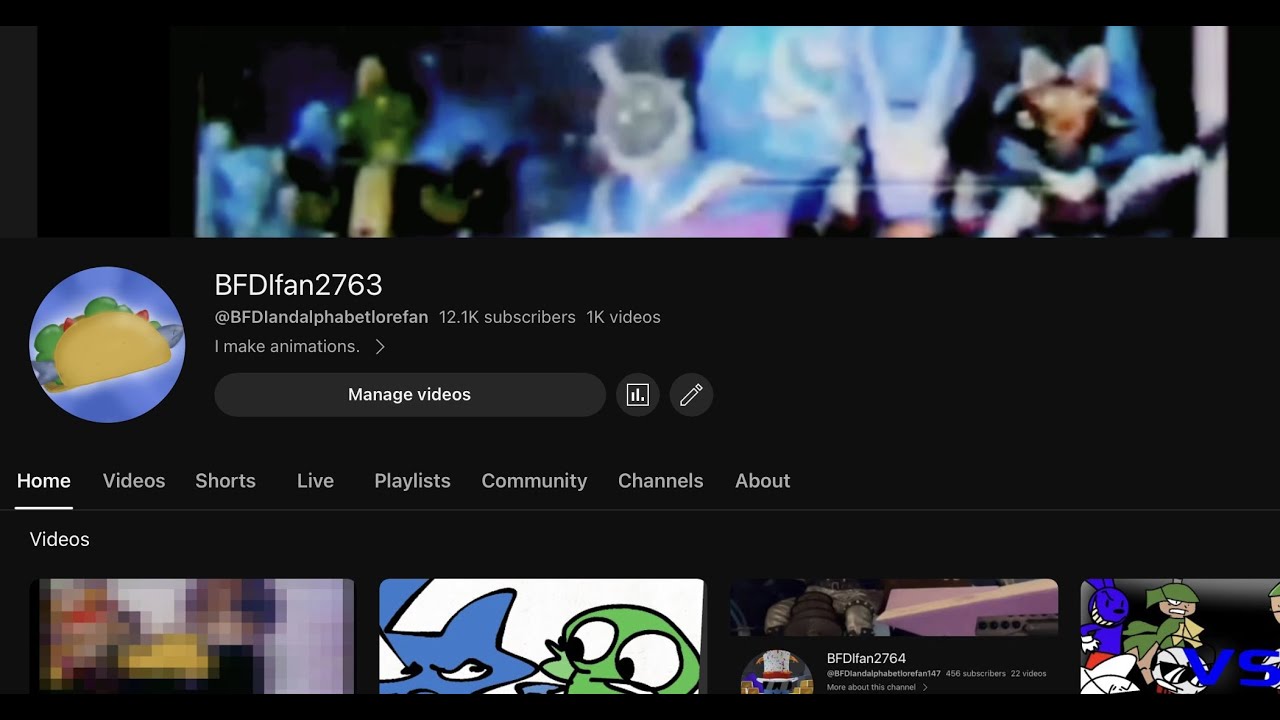The height and width of the screenshot is (720, 1280).
Task: Click the 1K videos count
Action: click(623, 317)
